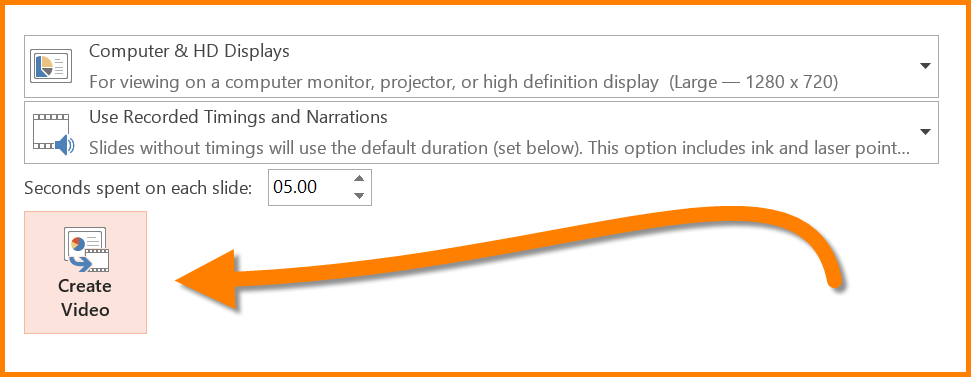This screenshot has height=377, width=971.
Task: Click the 'Slides without timings' description line
Action: click(500, 148)
